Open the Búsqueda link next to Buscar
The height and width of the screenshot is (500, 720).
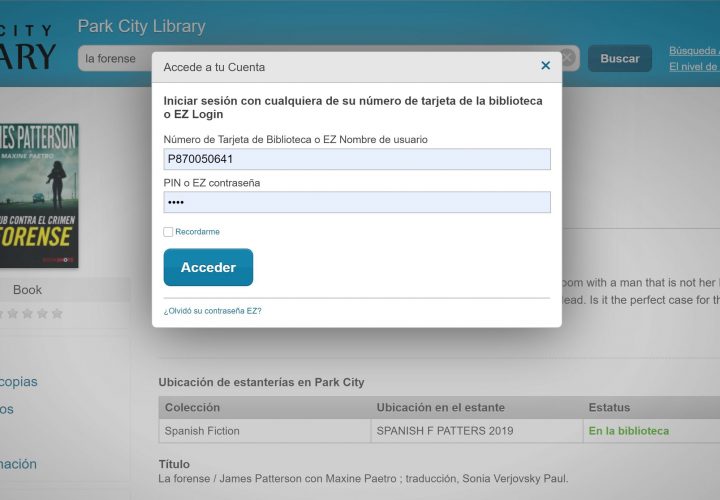coord(693,50)
